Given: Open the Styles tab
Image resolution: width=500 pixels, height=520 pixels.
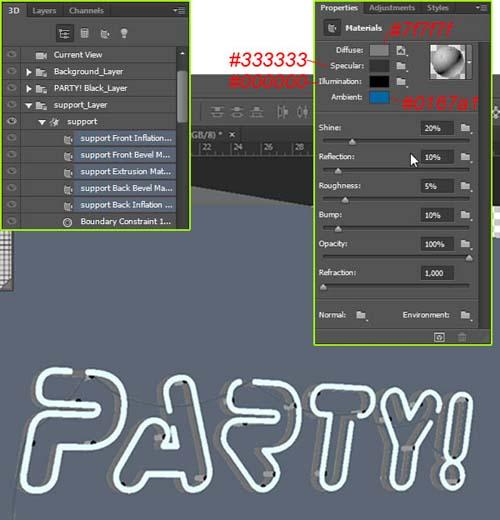Looking at the screenshot, I should click(x=438, y=8).
